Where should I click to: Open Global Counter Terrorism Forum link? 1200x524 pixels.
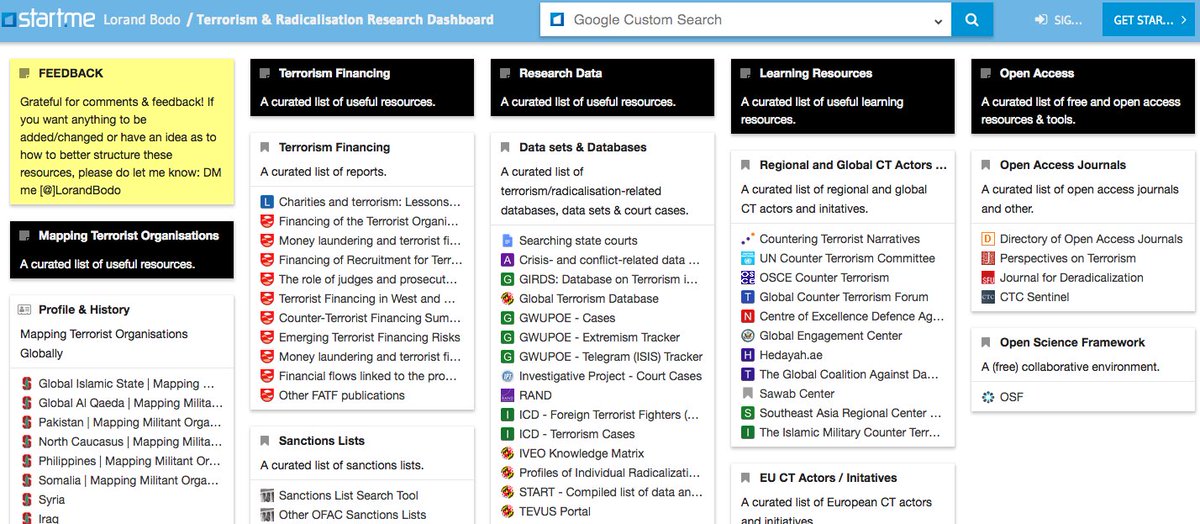844,297
